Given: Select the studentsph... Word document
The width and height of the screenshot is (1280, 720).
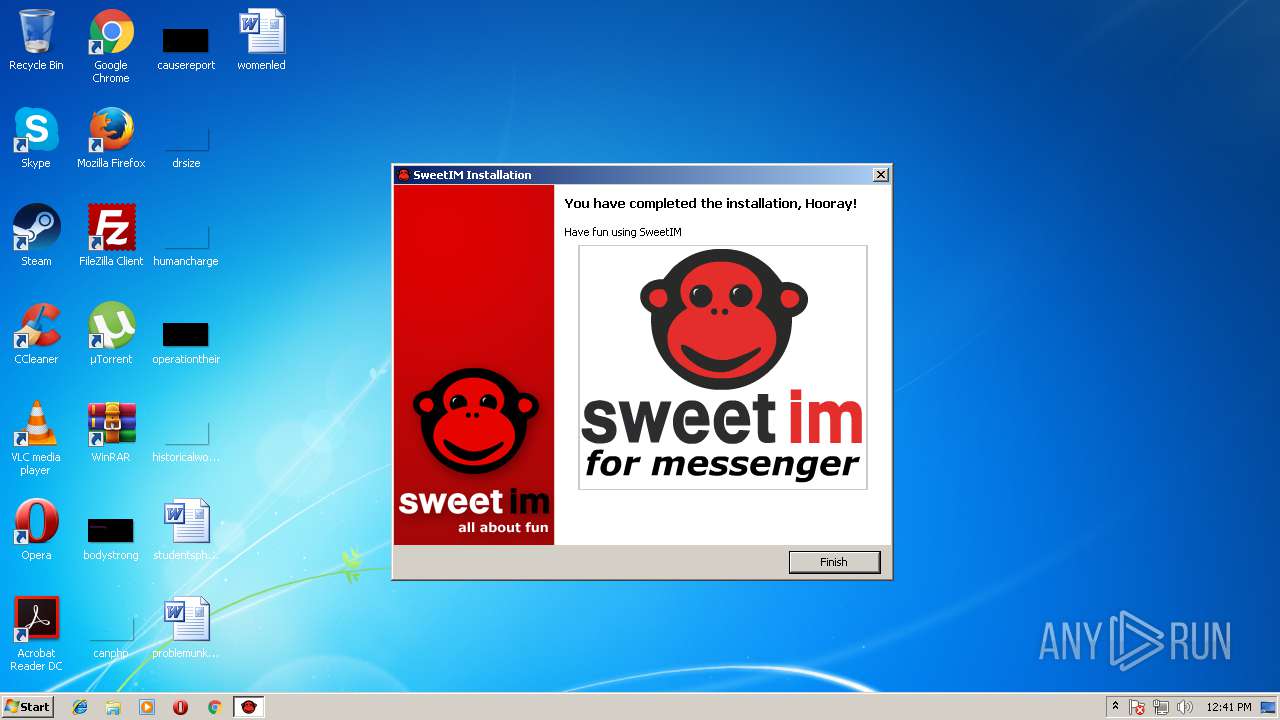Looking at the screenshot, I should [186, 530].
